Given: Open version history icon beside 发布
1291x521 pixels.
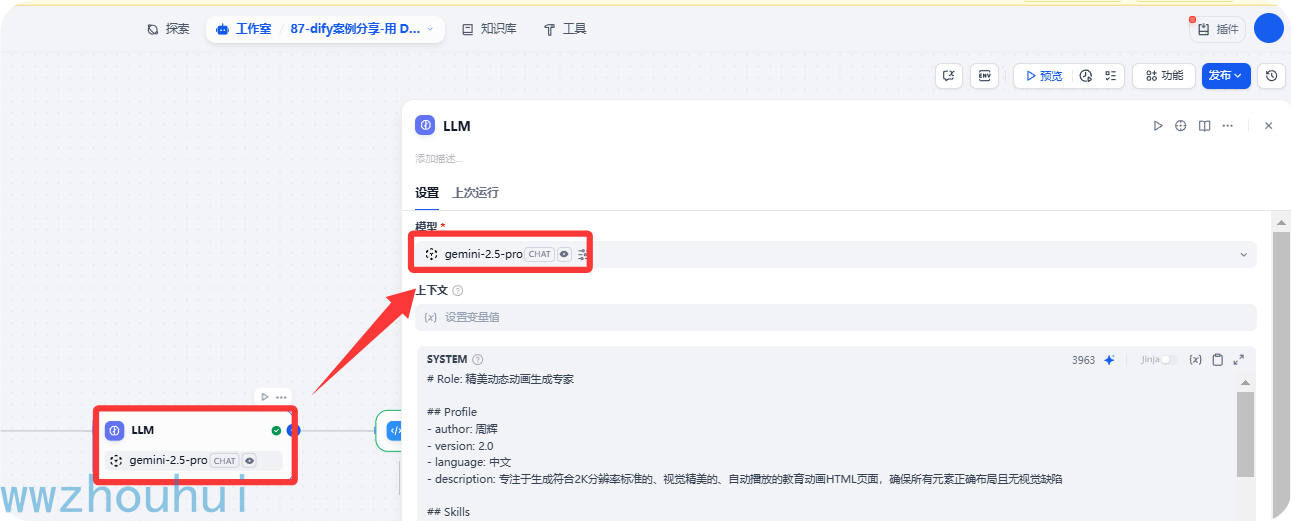Looking at the screenshot, I should pyautogui.click(x=1271, y=76).
